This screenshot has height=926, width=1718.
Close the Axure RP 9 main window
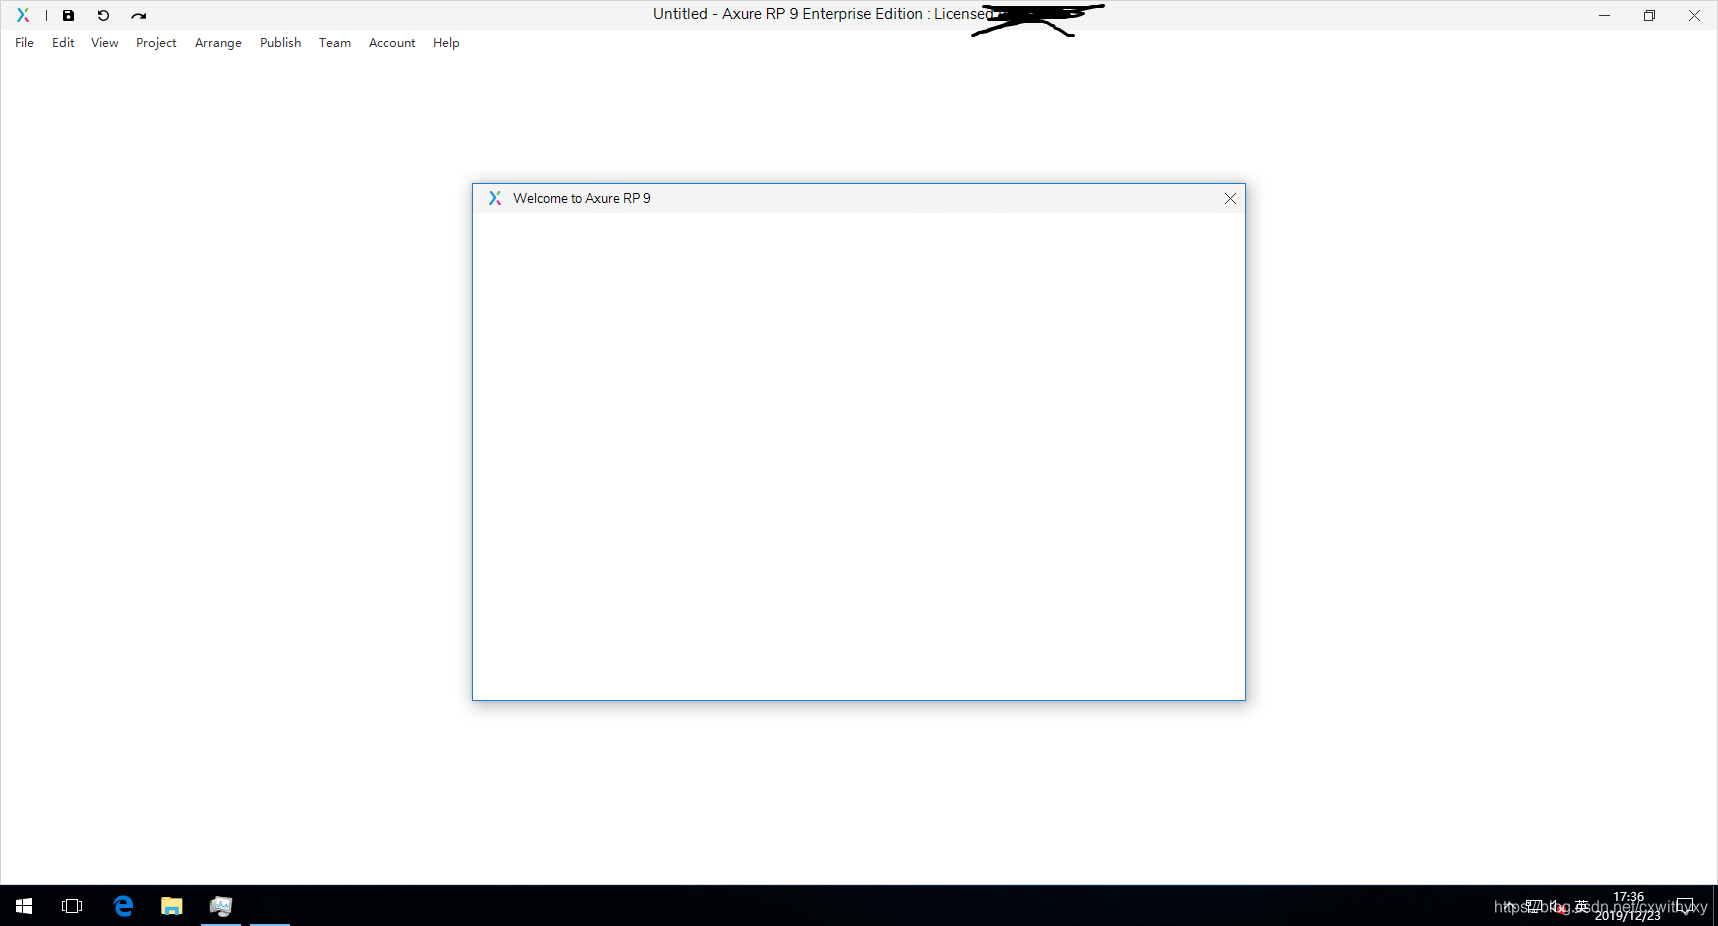tap(1694, 15)
